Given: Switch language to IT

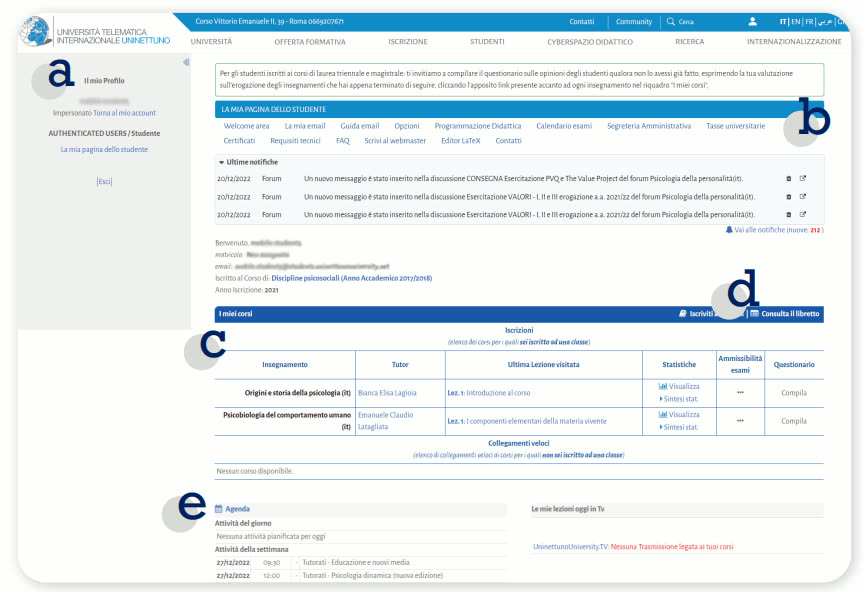Looking at the screenshot, I should (x=783, y=21).
